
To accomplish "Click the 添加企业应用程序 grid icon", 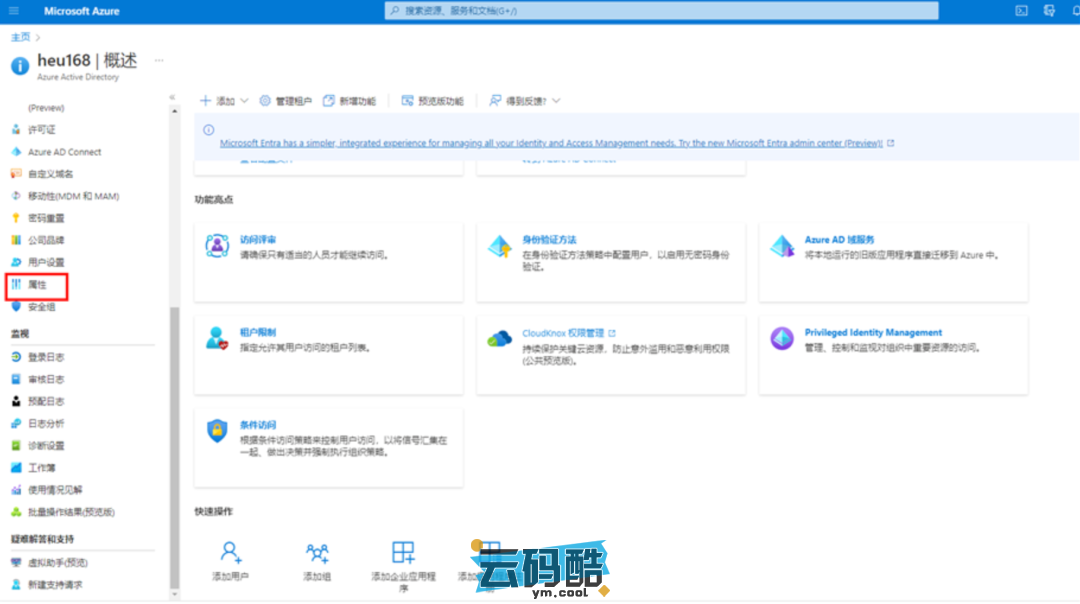I will pos(403,552).
